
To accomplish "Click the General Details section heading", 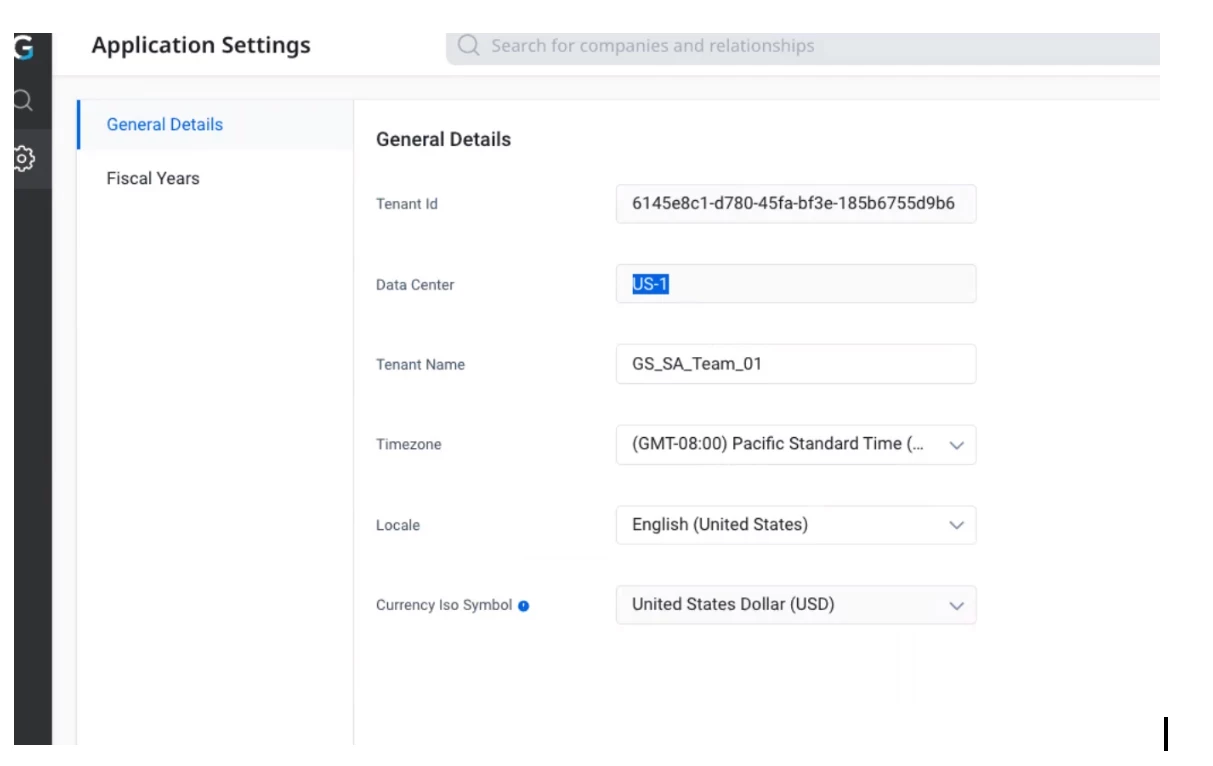I will 443,140.
